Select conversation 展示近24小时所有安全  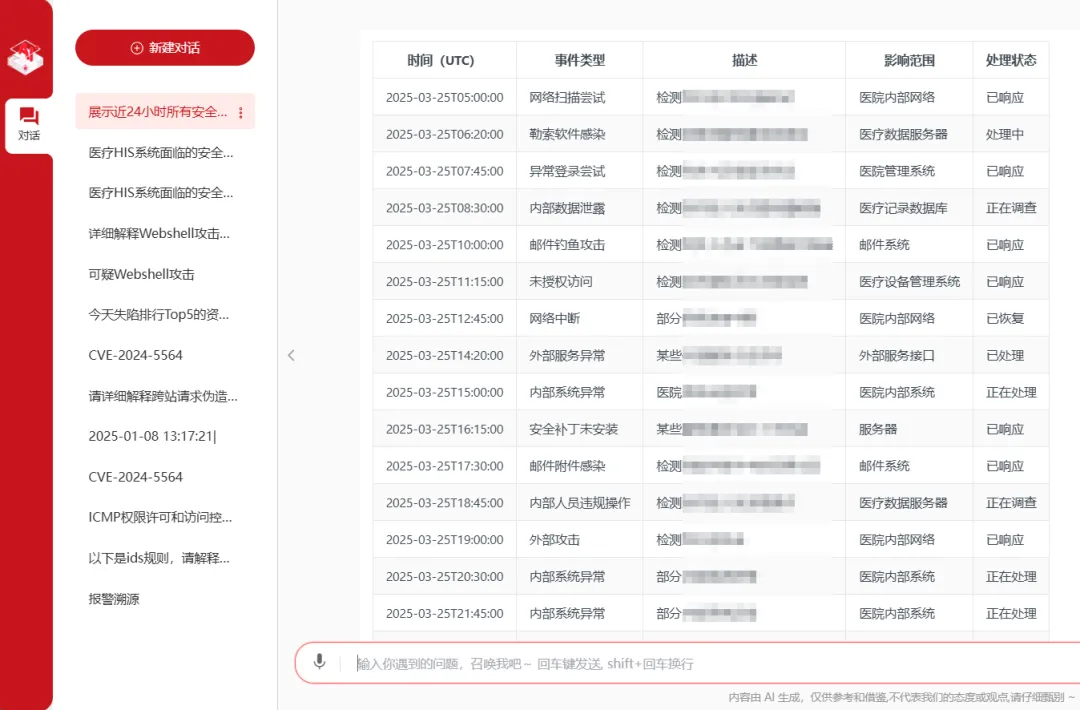[158, 112]
